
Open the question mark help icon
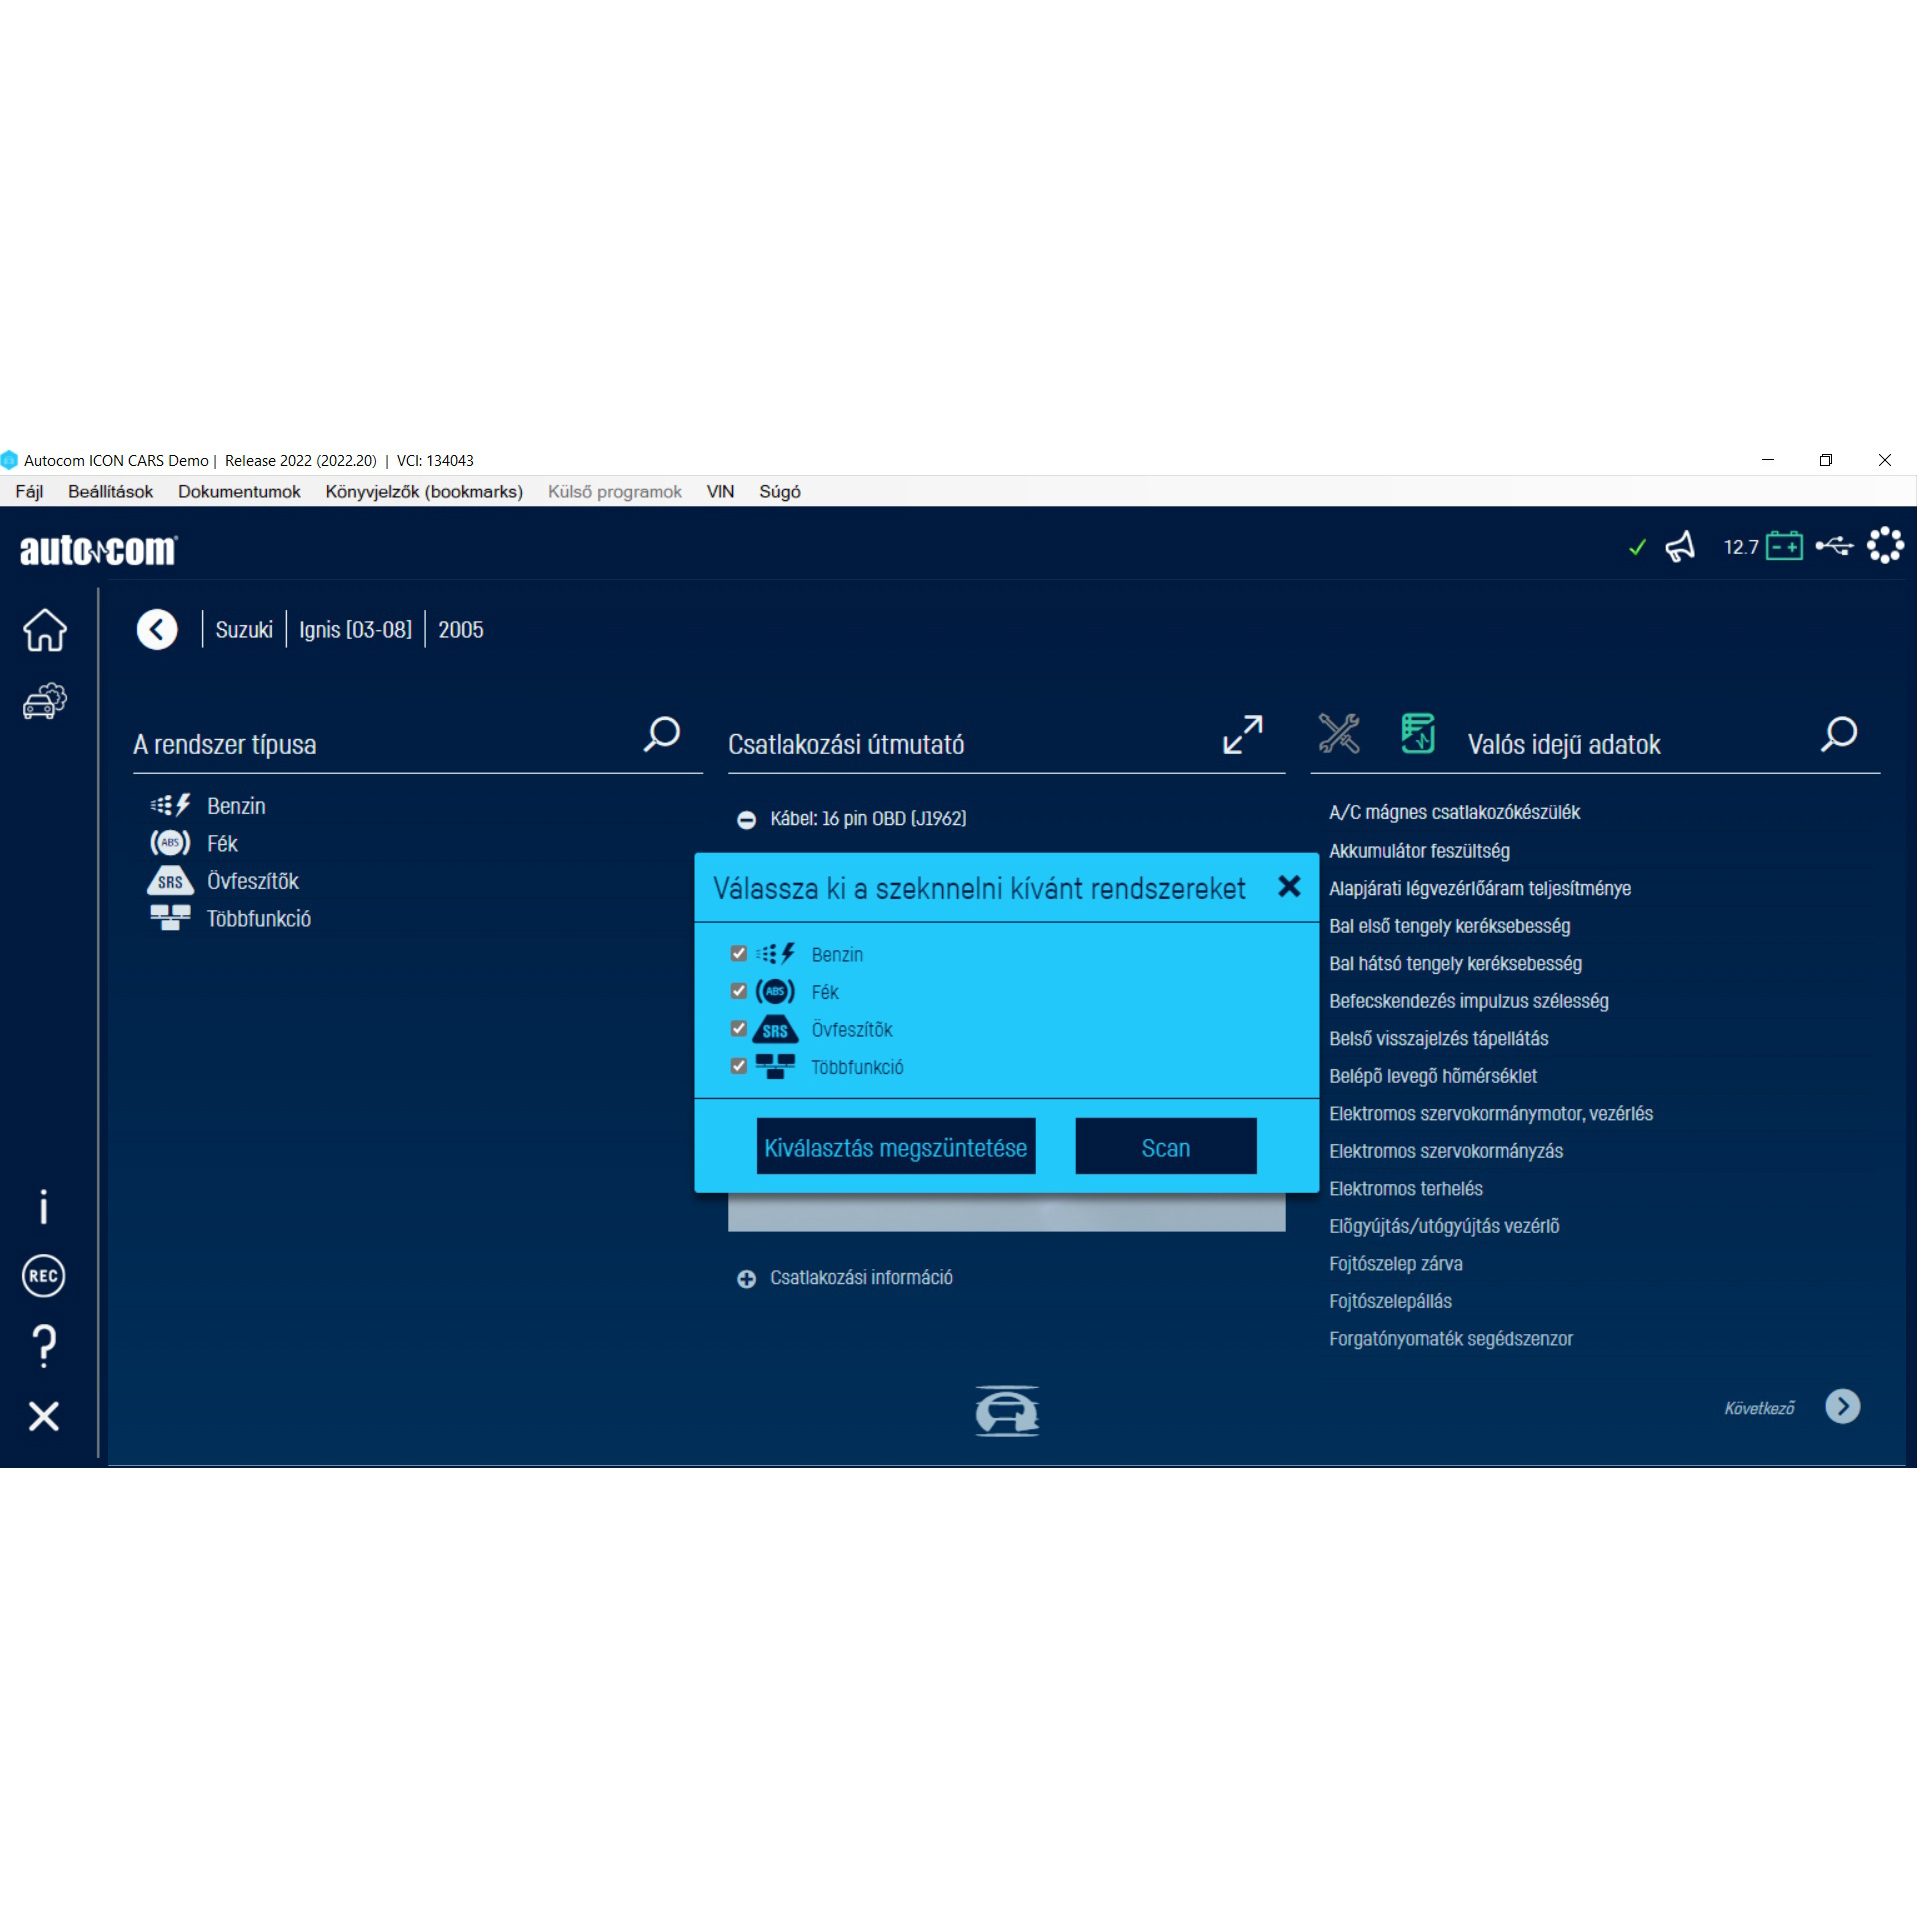pos(44,1345)
